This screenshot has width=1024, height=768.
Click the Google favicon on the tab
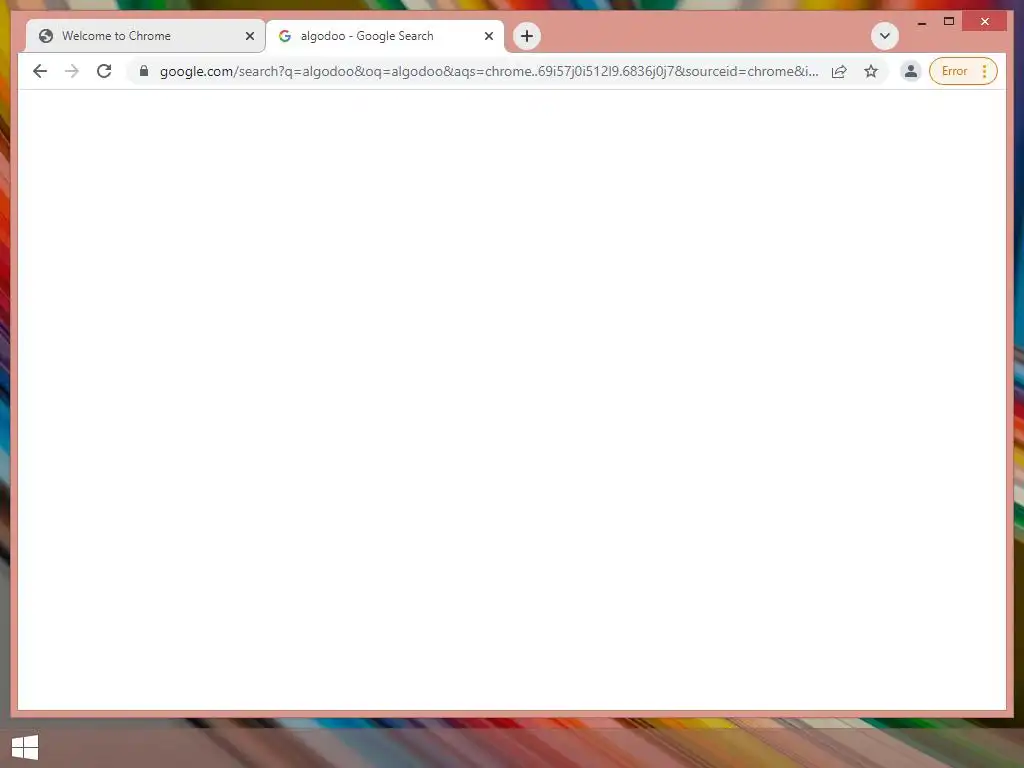[x=285, y=36]
